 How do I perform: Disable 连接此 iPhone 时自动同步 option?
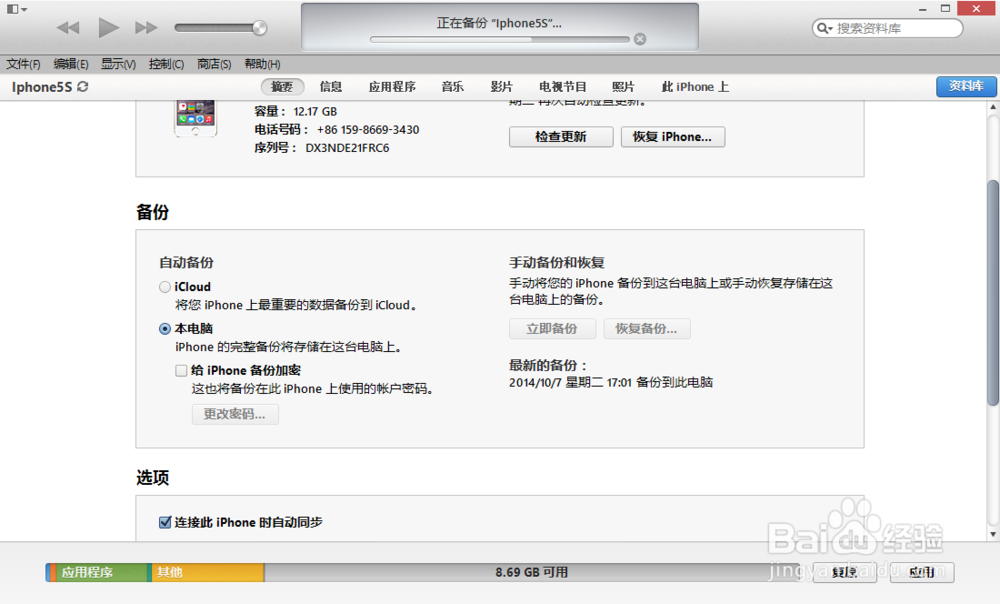(x=165, y=521)
